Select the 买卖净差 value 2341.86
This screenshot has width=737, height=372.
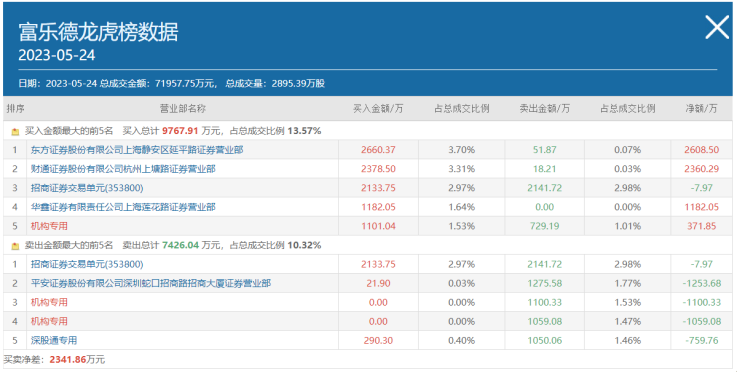point(68,360)
